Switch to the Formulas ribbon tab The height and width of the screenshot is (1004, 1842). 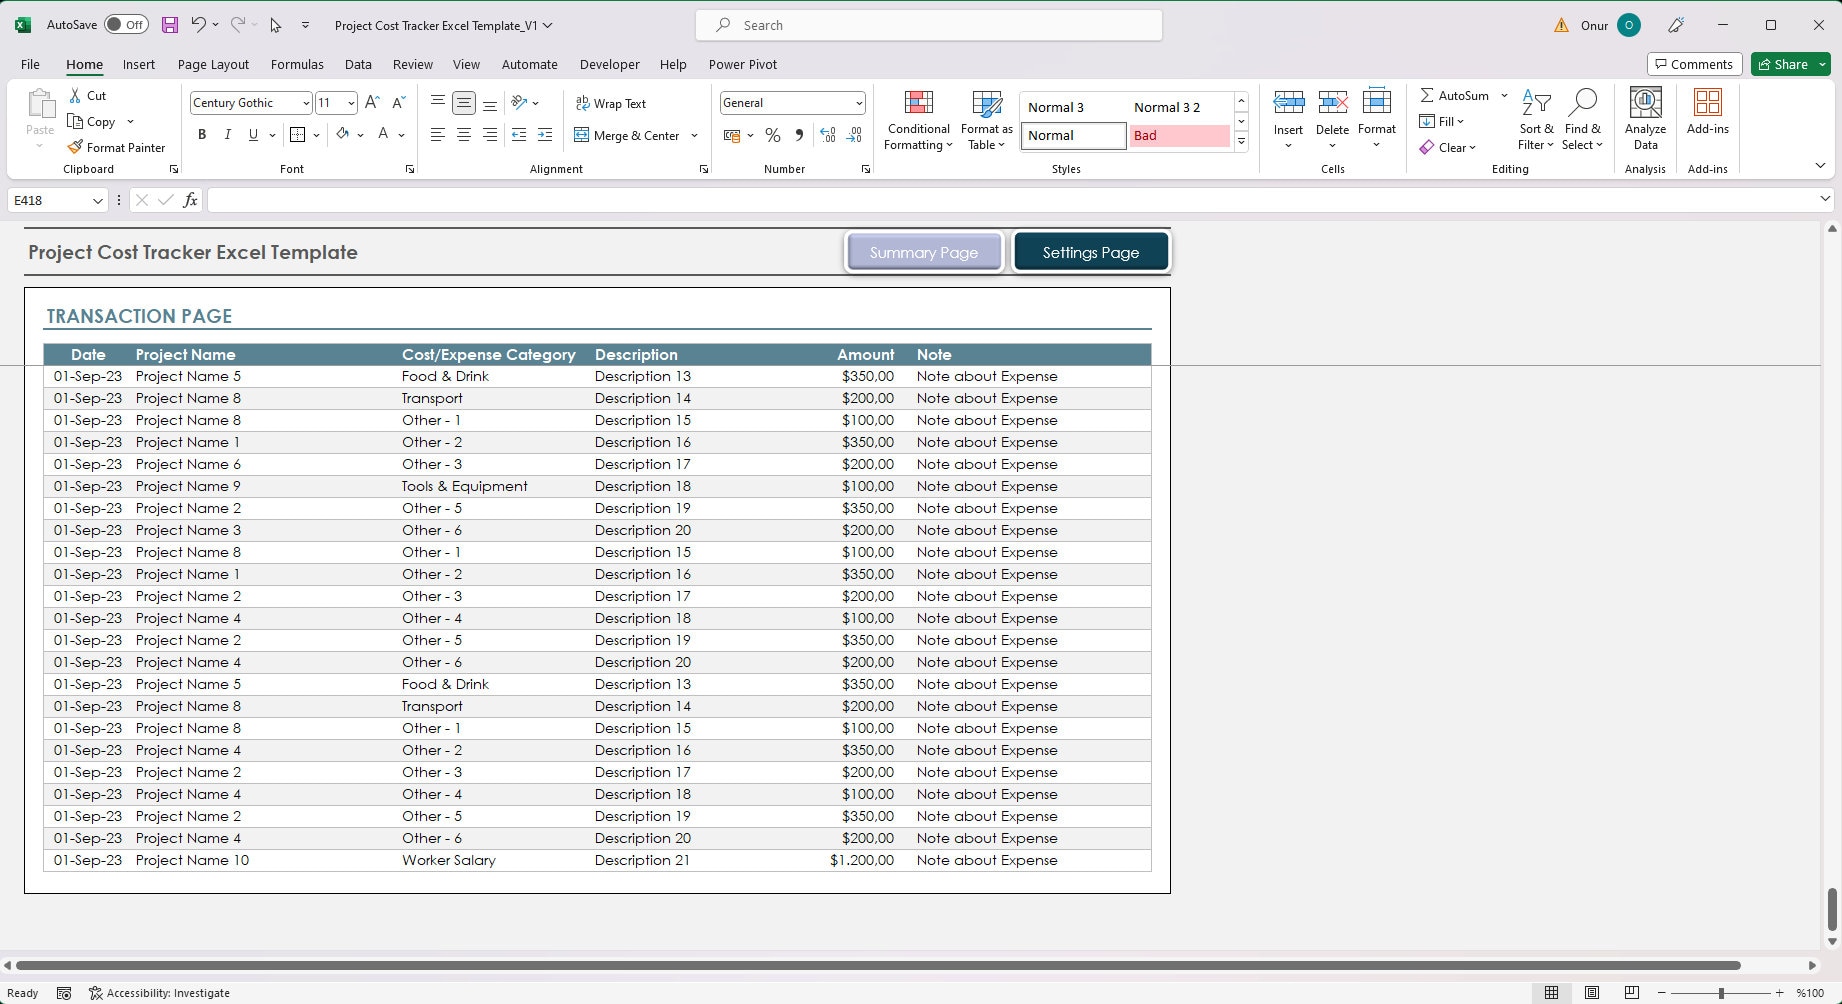[297, 64]
